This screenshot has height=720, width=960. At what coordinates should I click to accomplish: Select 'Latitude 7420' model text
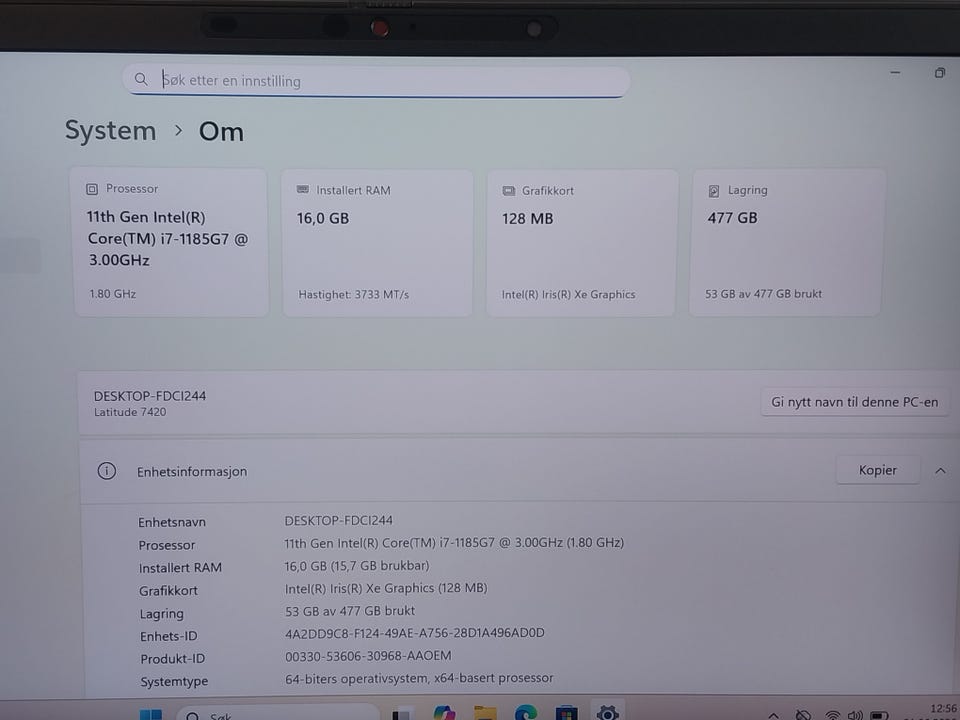click(130, 412)
